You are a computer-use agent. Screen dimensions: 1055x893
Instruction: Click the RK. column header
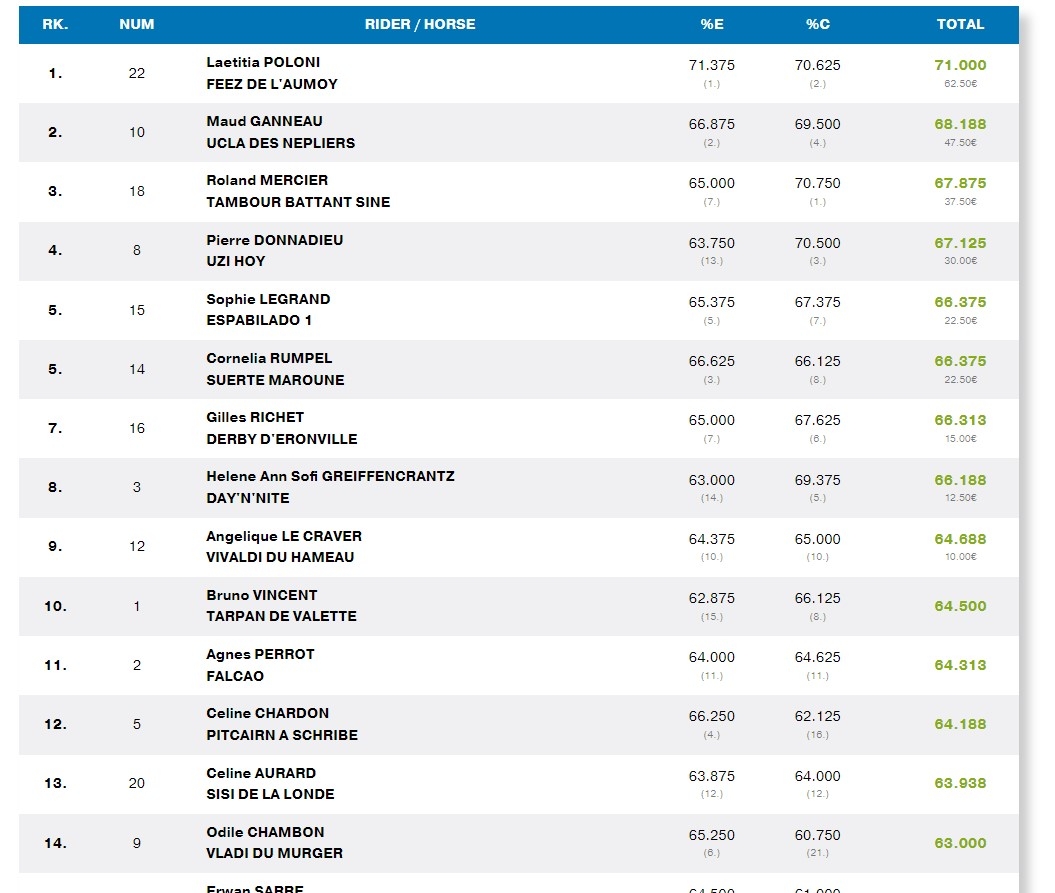(54, 24)
